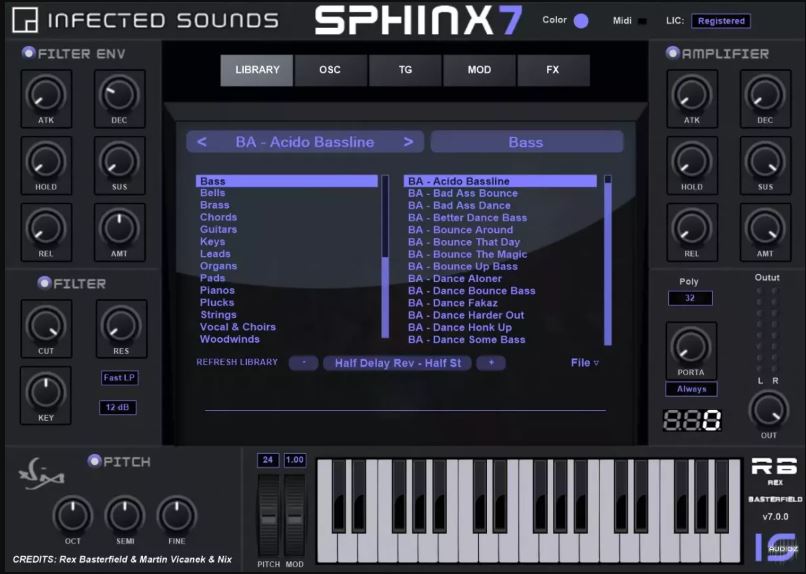Click the preset list scrollbar

point(608,260)
